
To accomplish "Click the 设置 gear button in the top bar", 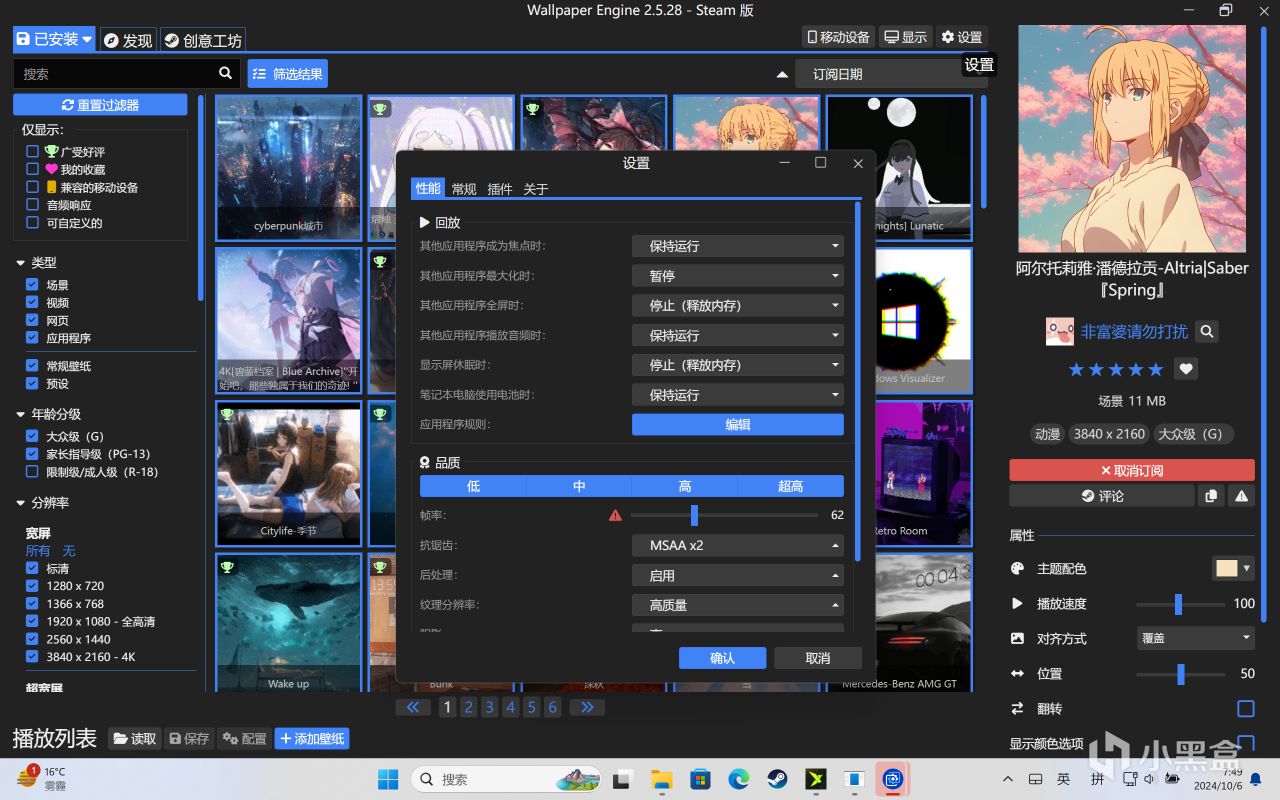I will pos(961,37).
